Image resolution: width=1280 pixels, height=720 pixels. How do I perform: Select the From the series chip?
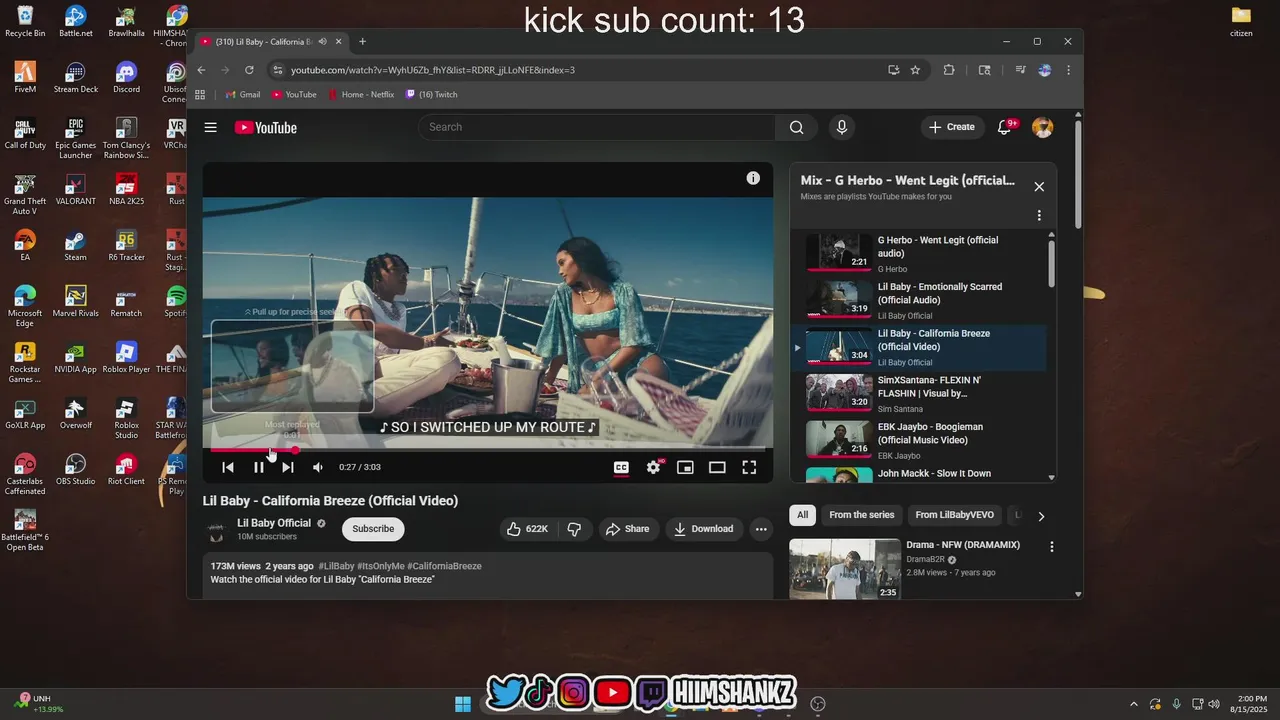click(x=862, y=515)
